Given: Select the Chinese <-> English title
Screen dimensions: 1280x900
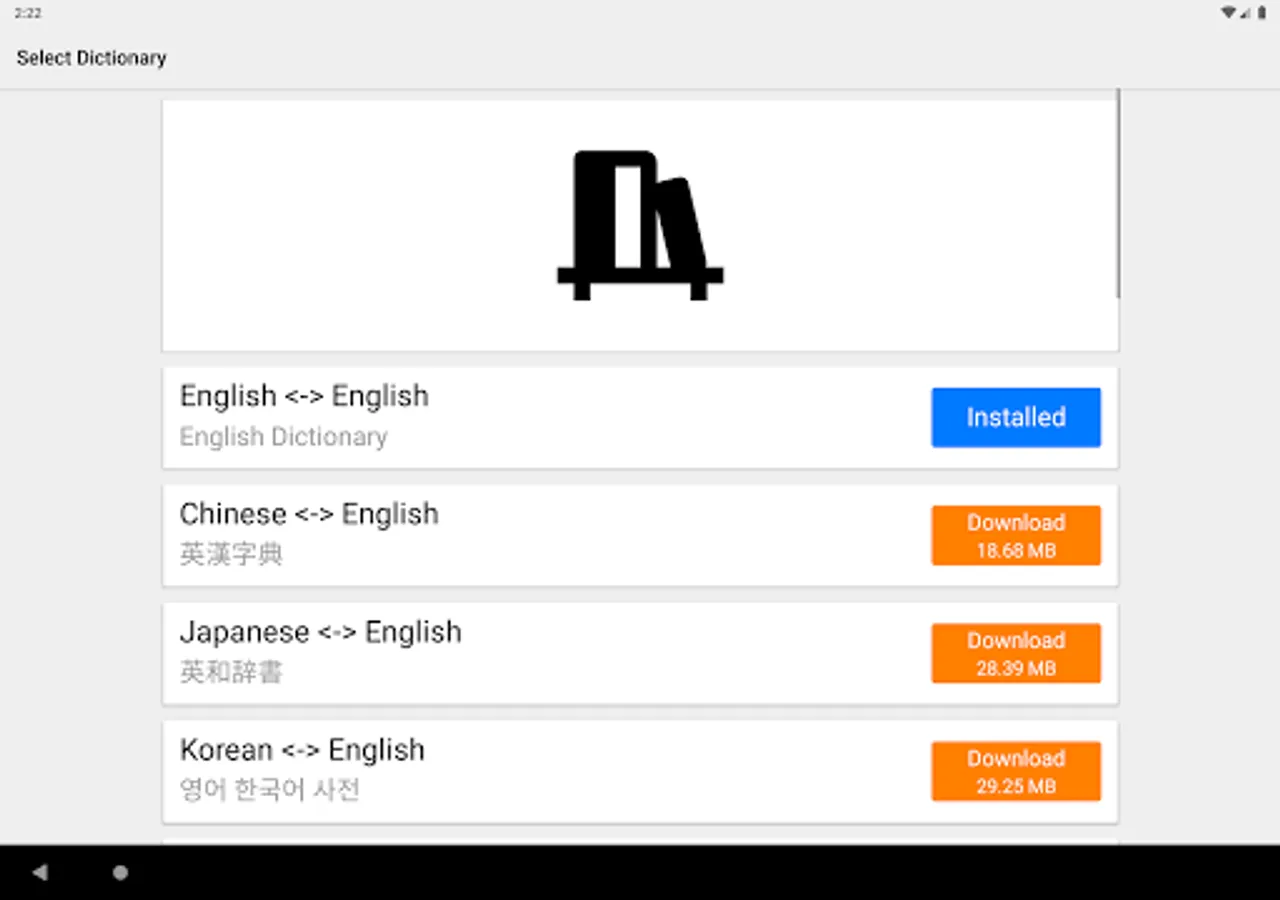Looking at the screenshot, I should click(309, 514).
